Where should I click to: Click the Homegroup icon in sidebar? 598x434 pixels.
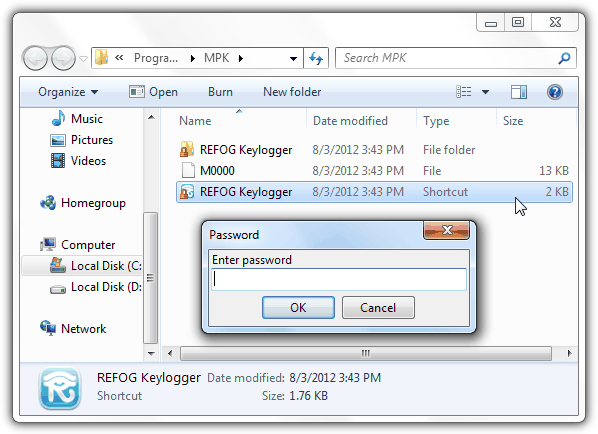(48, 203)
